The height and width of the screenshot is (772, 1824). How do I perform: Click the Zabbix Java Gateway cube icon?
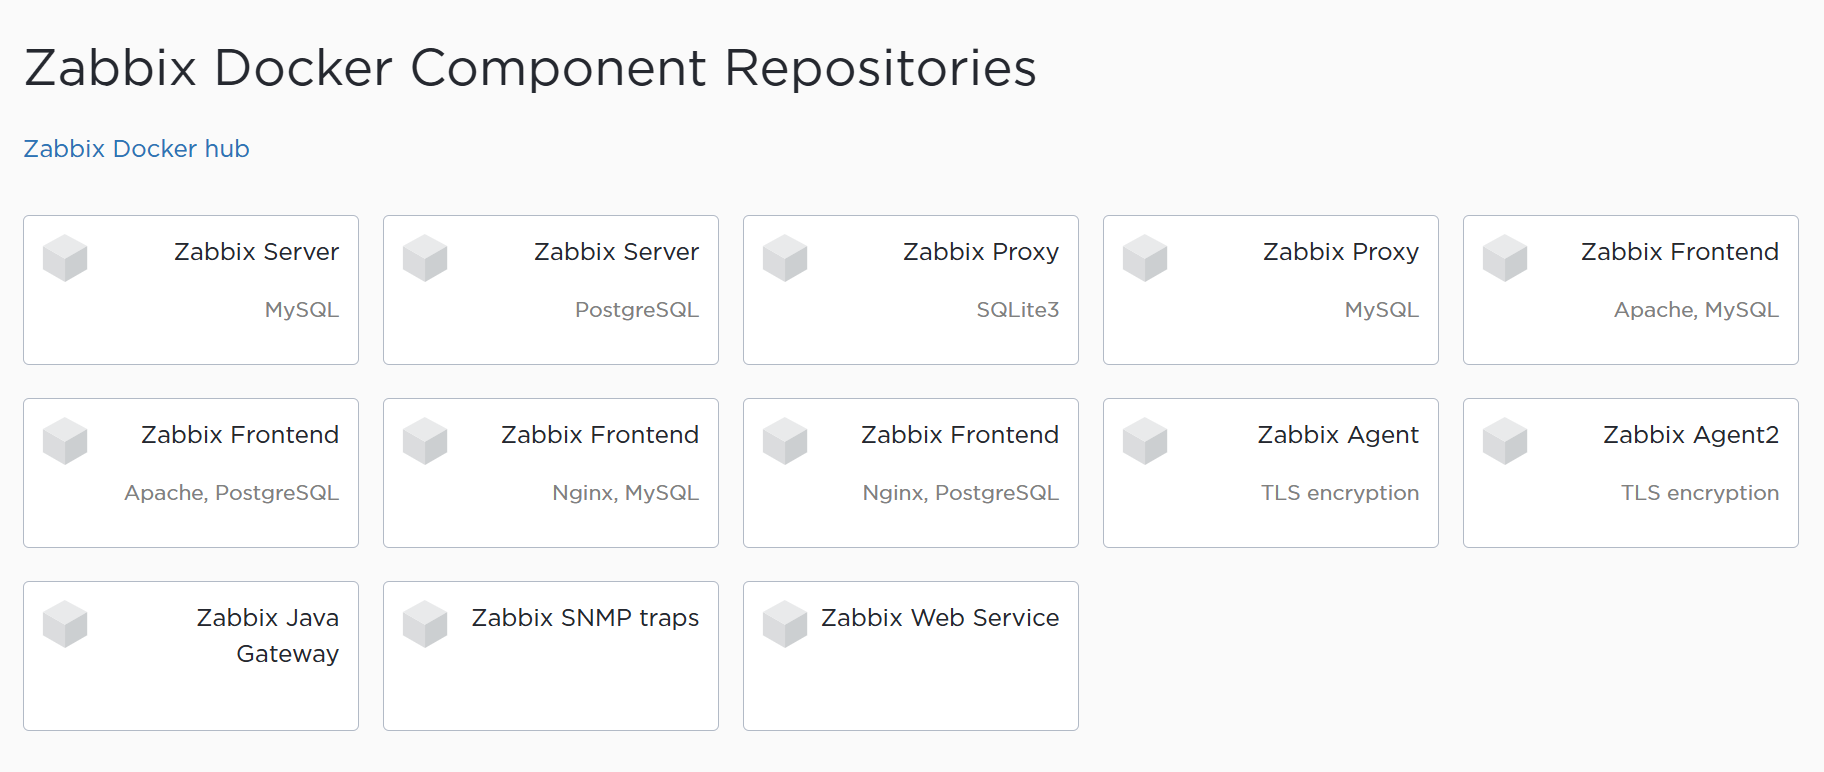pyautogui.click(x=65, y=624)
